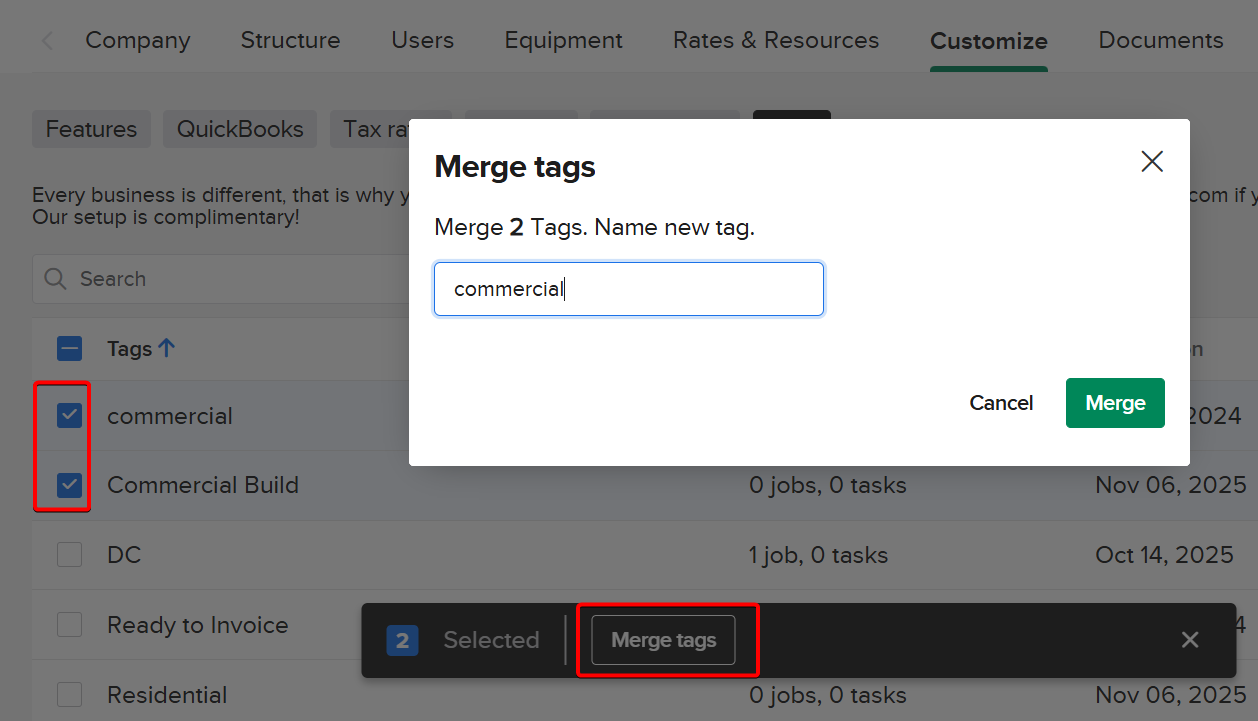The height and width of the screenshot is (721, 1258).
Task: Uncheck the Commercial Build checkbox
Action: tap(69, 485)
